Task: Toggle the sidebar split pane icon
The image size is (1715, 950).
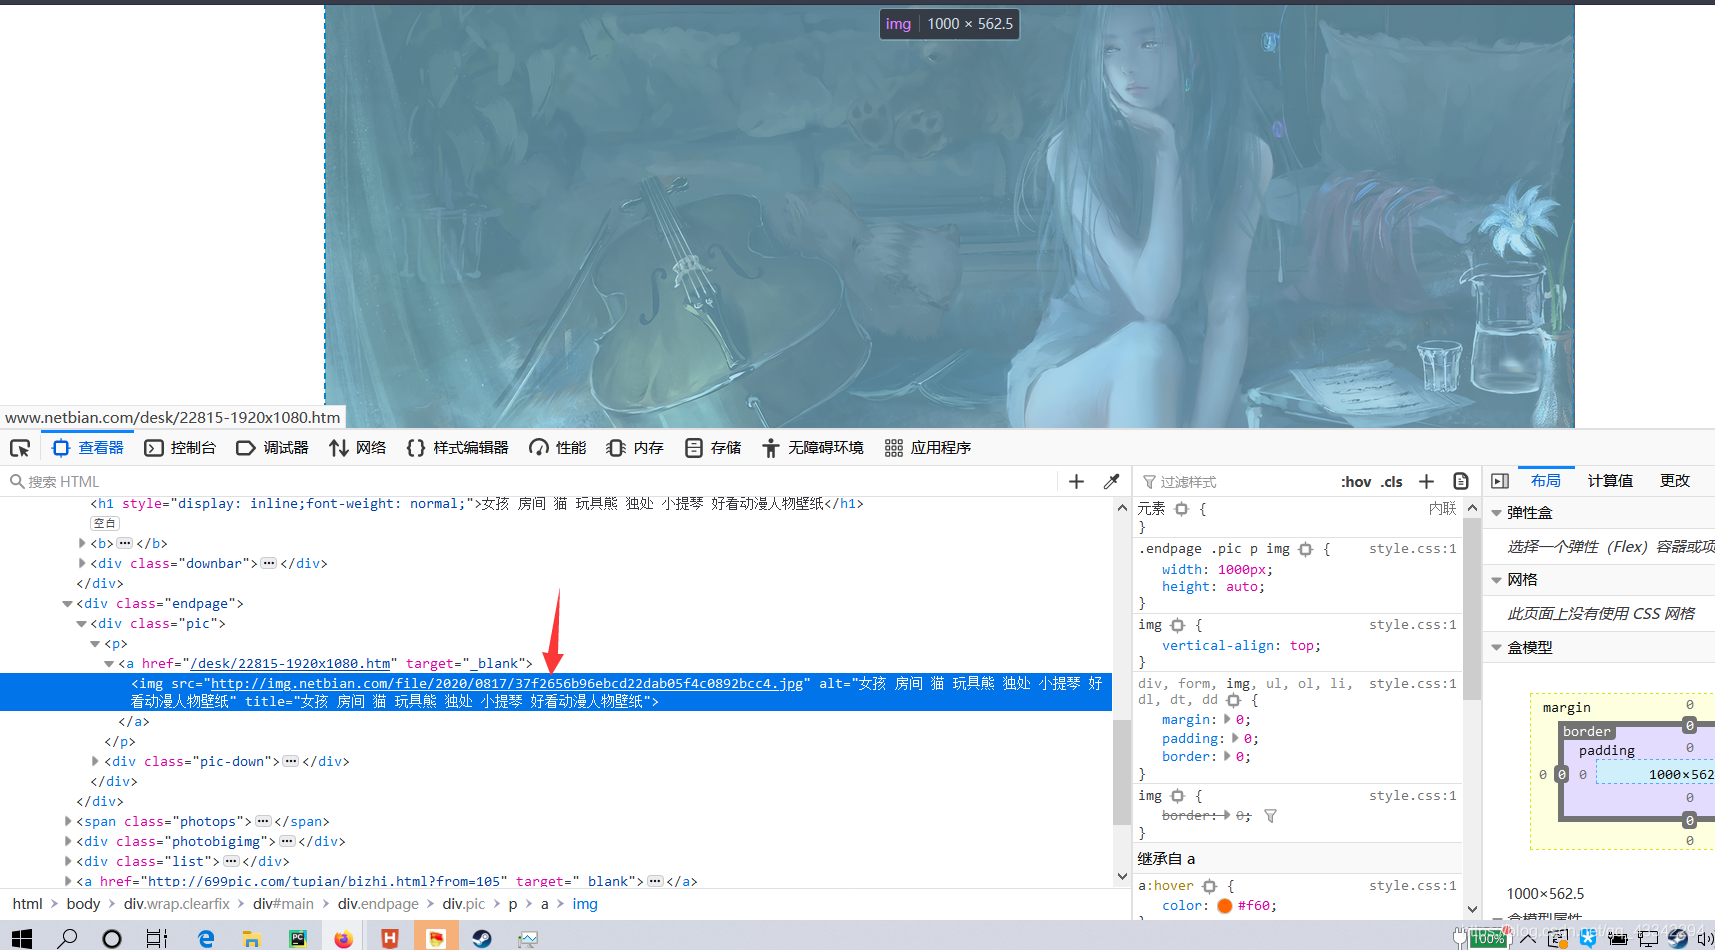Action: [x=1500, y=481]
